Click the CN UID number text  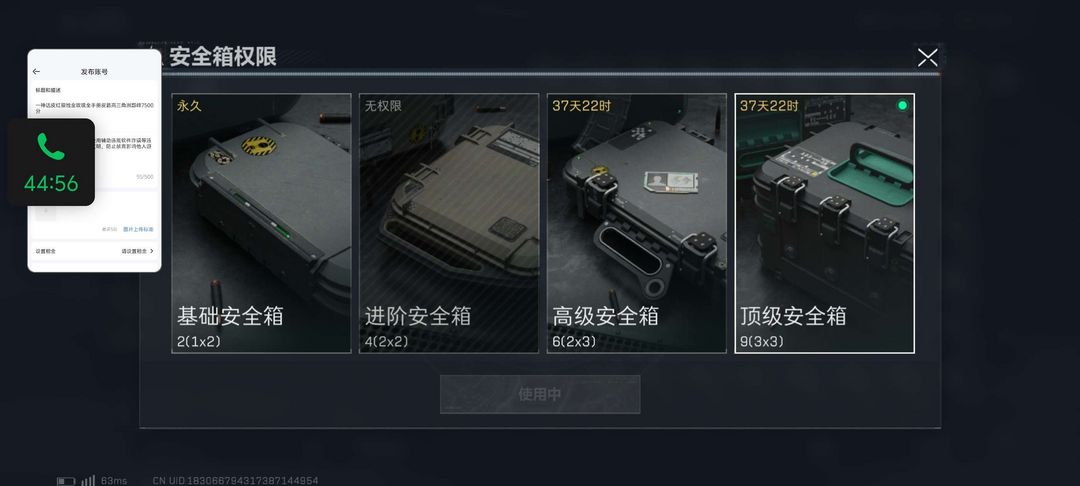[x=236, y=480]
